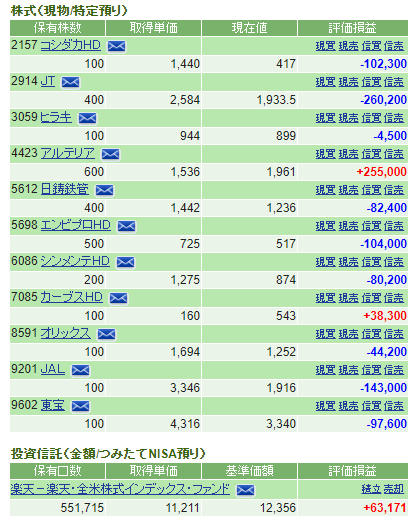Open the mail icon beside シンメンテHD
The width and height of the screenshot is (418, 528).
126,262
